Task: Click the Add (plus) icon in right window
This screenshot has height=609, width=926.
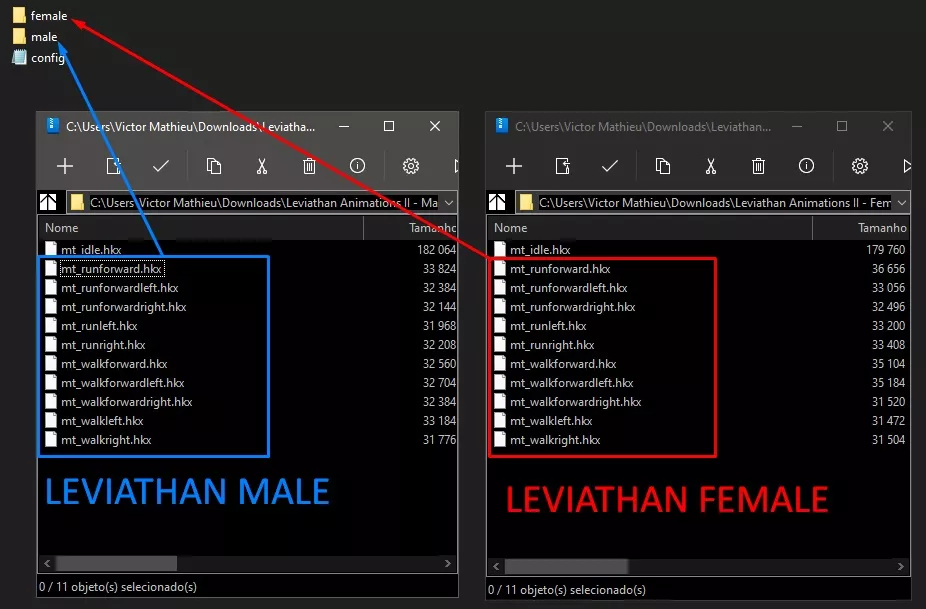Action: 514,166
